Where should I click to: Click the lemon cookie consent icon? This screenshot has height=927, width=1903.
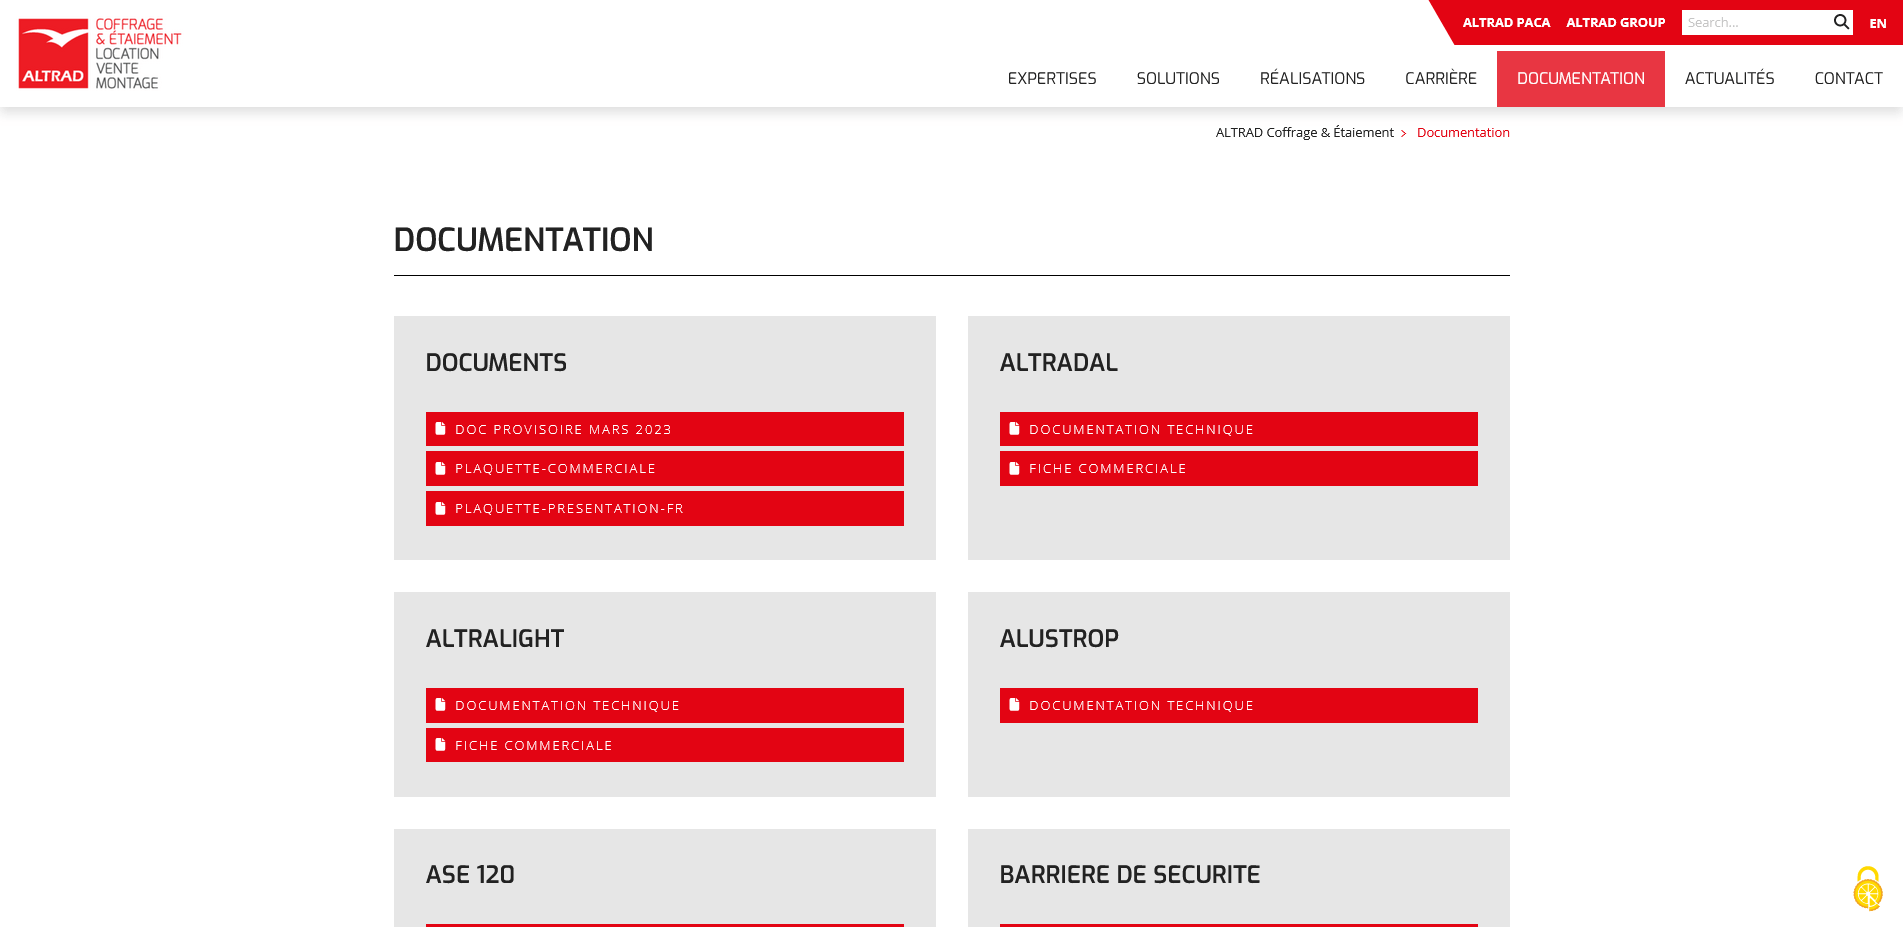coord(1868,889)
